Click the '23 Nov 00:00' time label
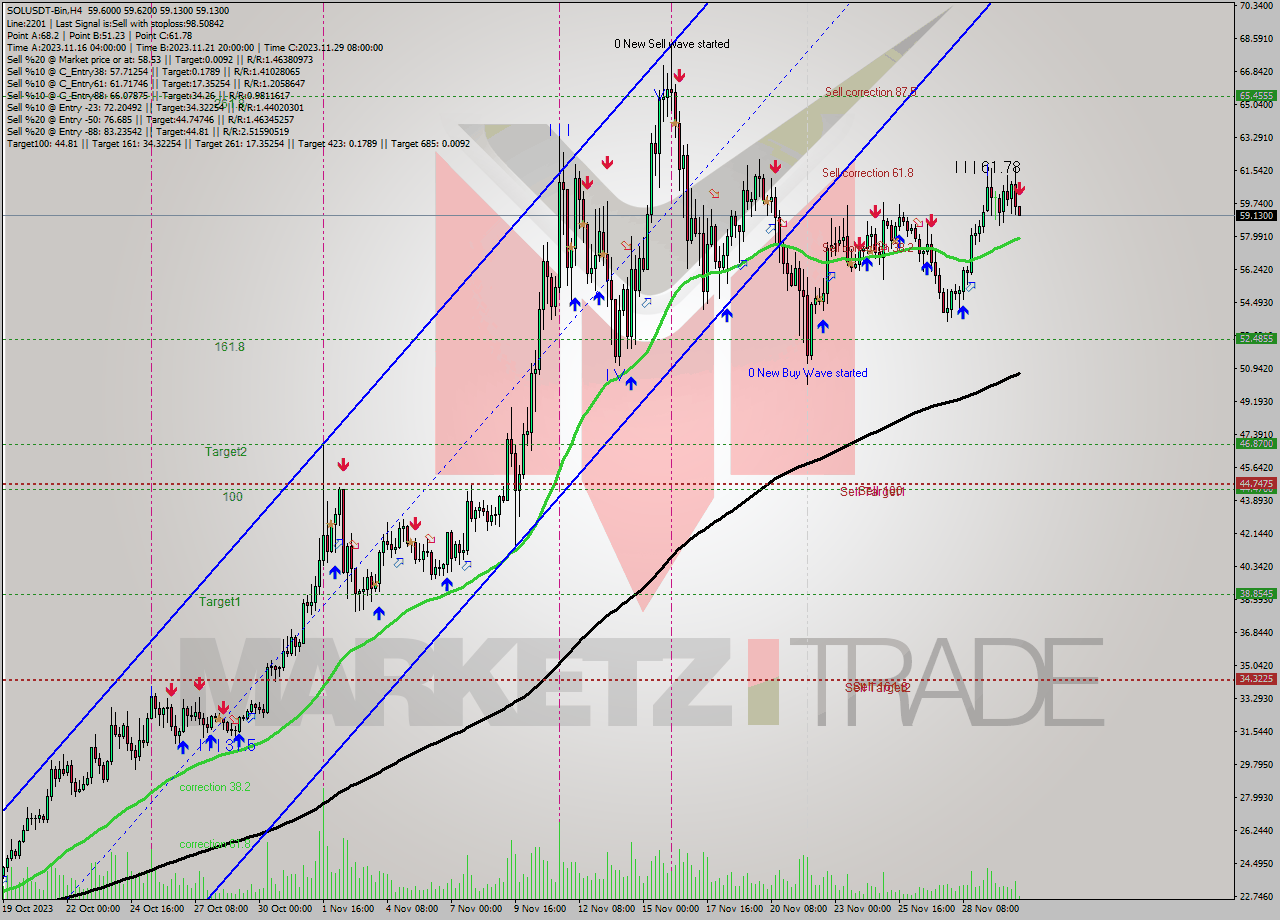 [862, 910]
